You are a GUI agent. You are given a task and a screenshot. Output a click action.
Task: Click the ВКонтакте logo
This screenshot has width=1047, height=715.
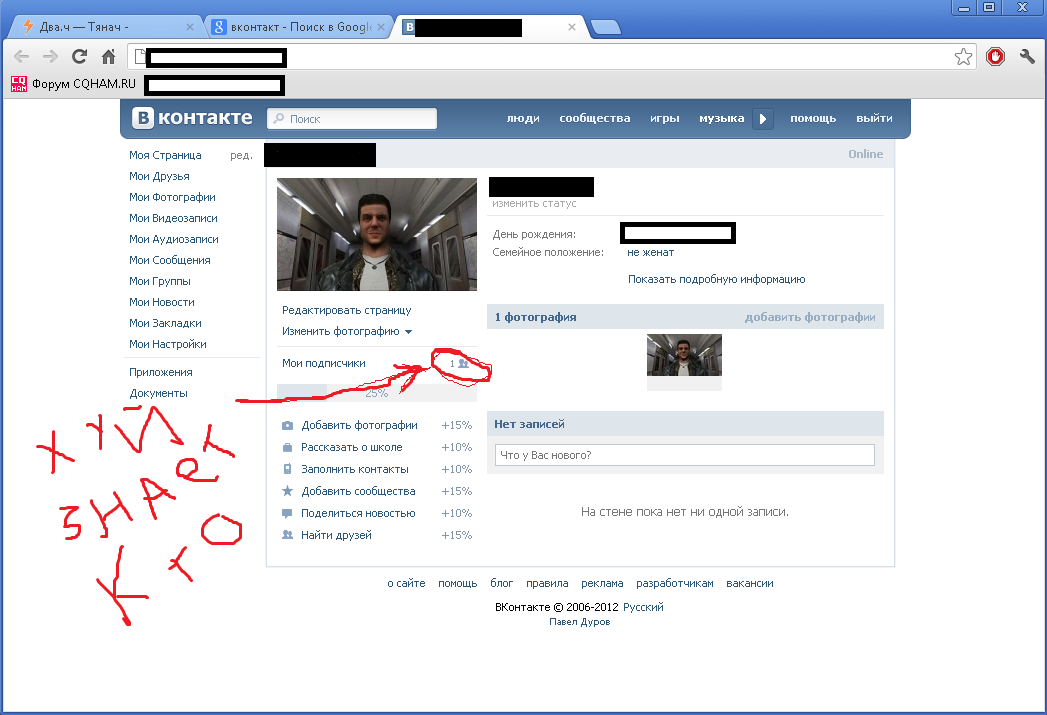[x=192, y=118]
